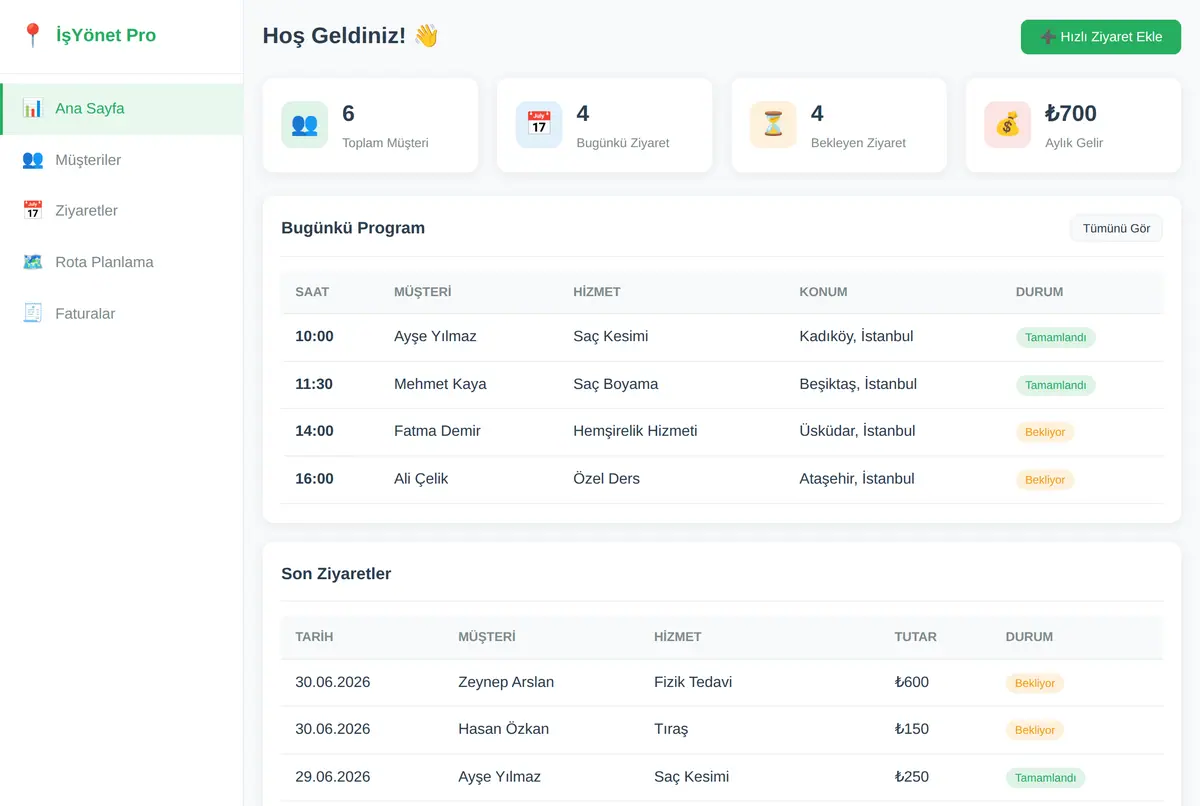Click the İşYönet Pro pin logo icon
The width and height of the screenshot is (1200, 806).
33,36
